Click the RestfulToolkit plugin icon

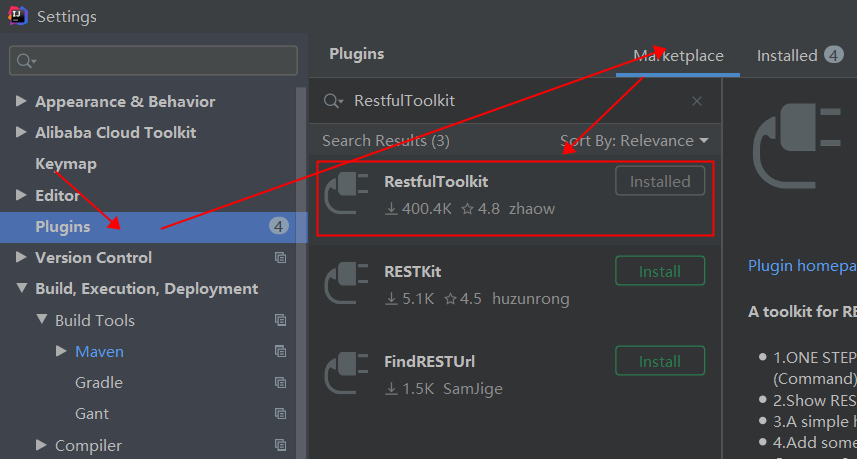coord(346,193)
